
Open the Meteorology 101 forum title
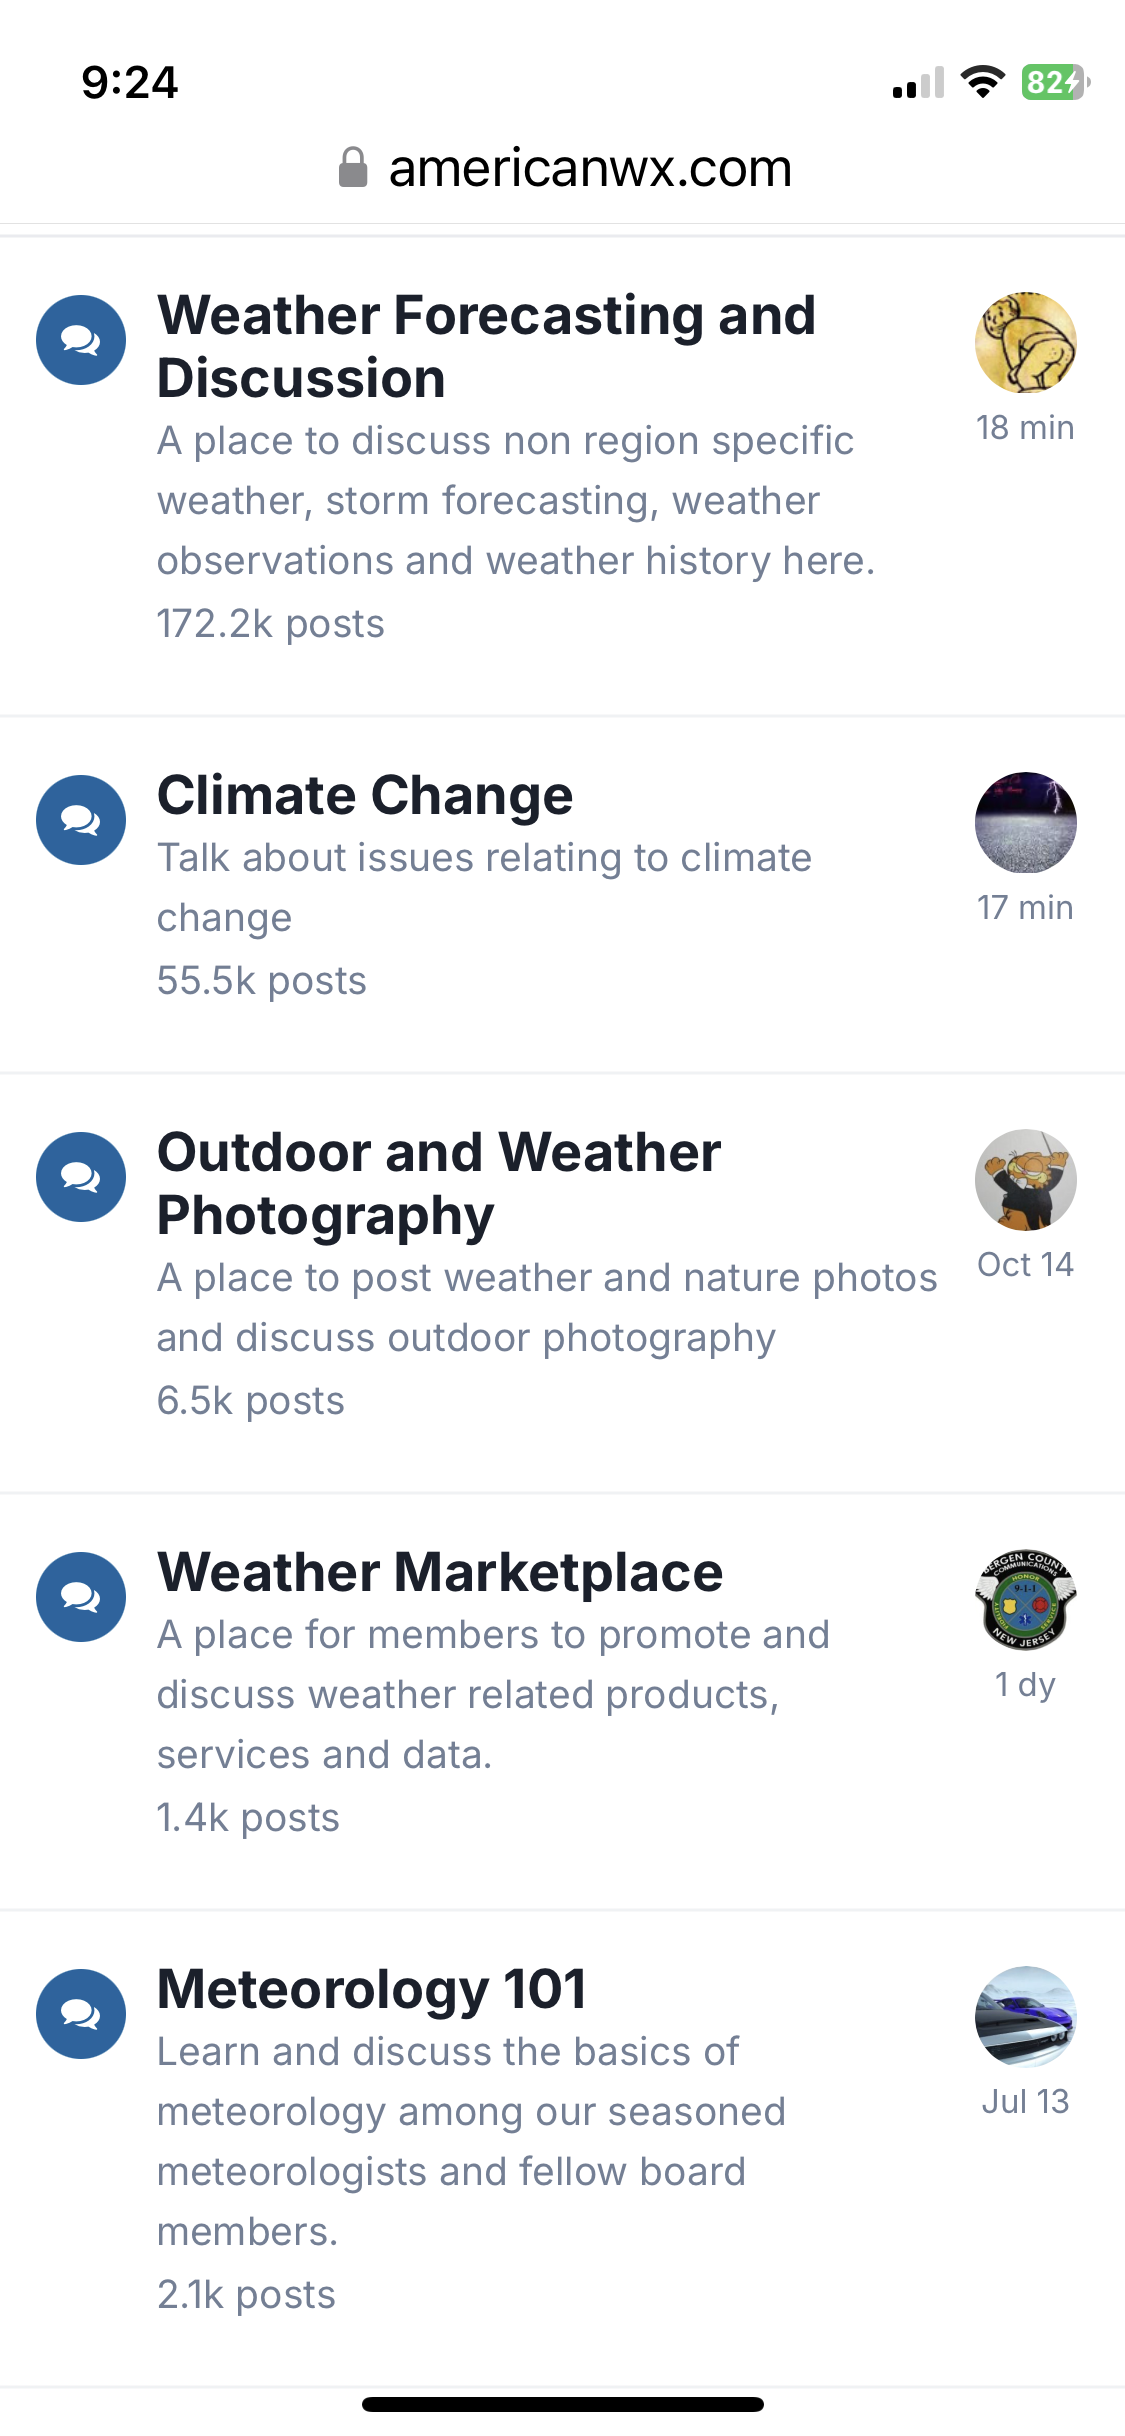click(372, 1989)
